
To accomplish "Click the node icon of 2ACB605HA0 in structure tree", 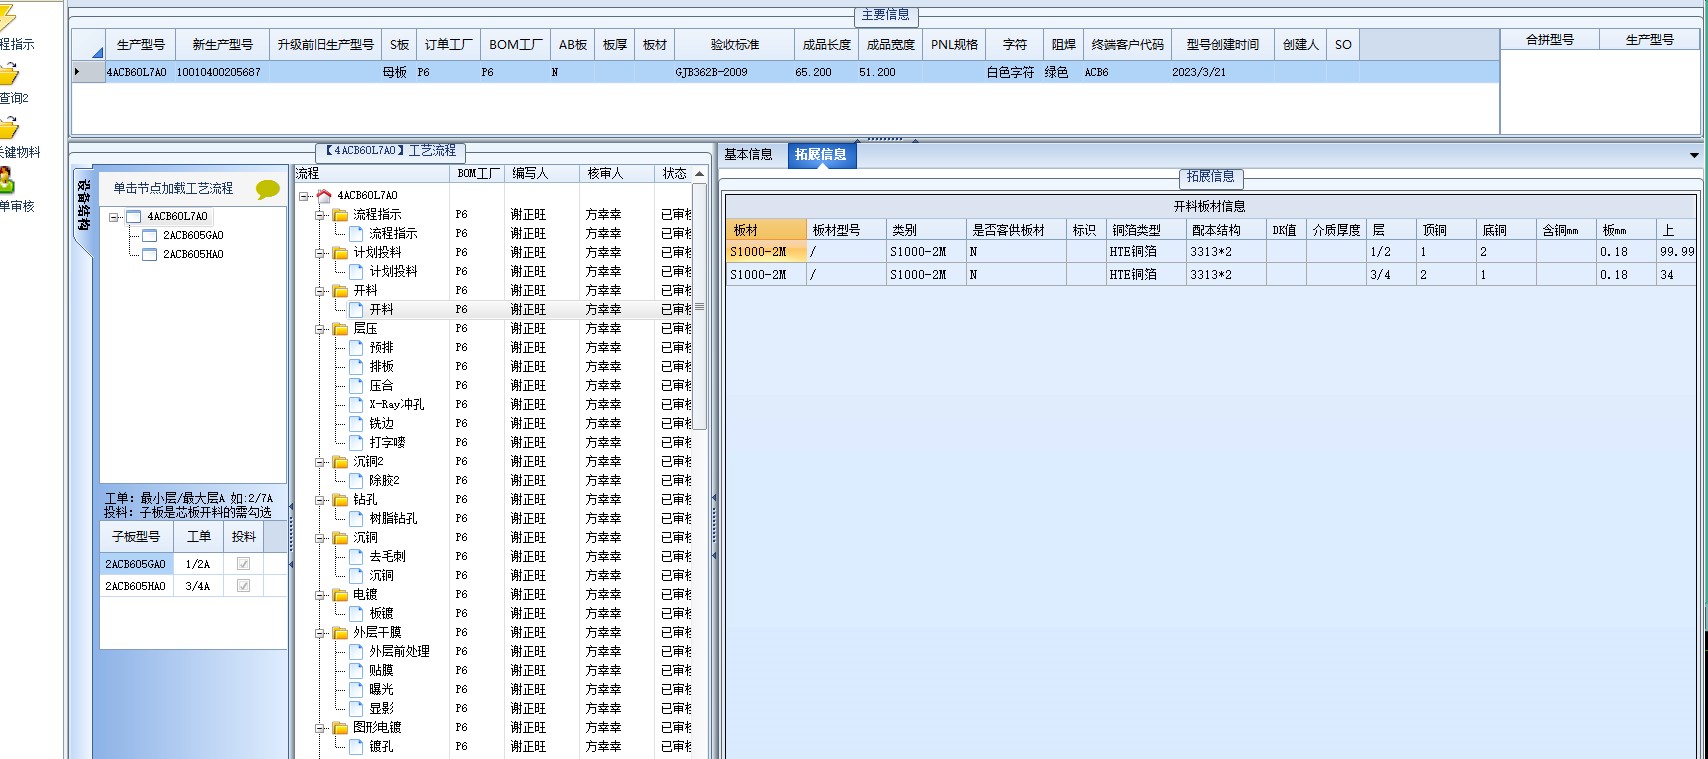I will point(150,255).
